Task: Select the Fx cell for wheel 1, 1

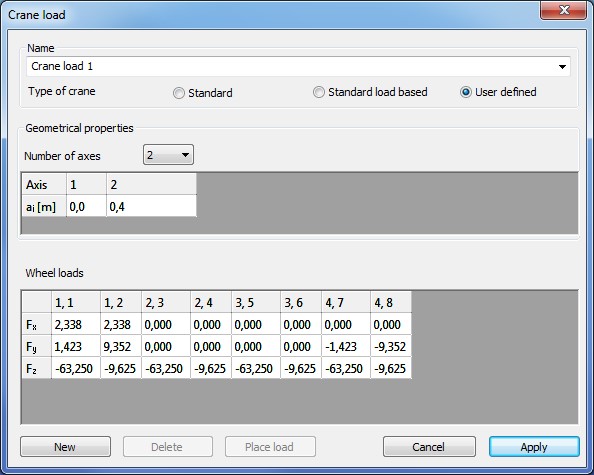Action: click(76, 324)
